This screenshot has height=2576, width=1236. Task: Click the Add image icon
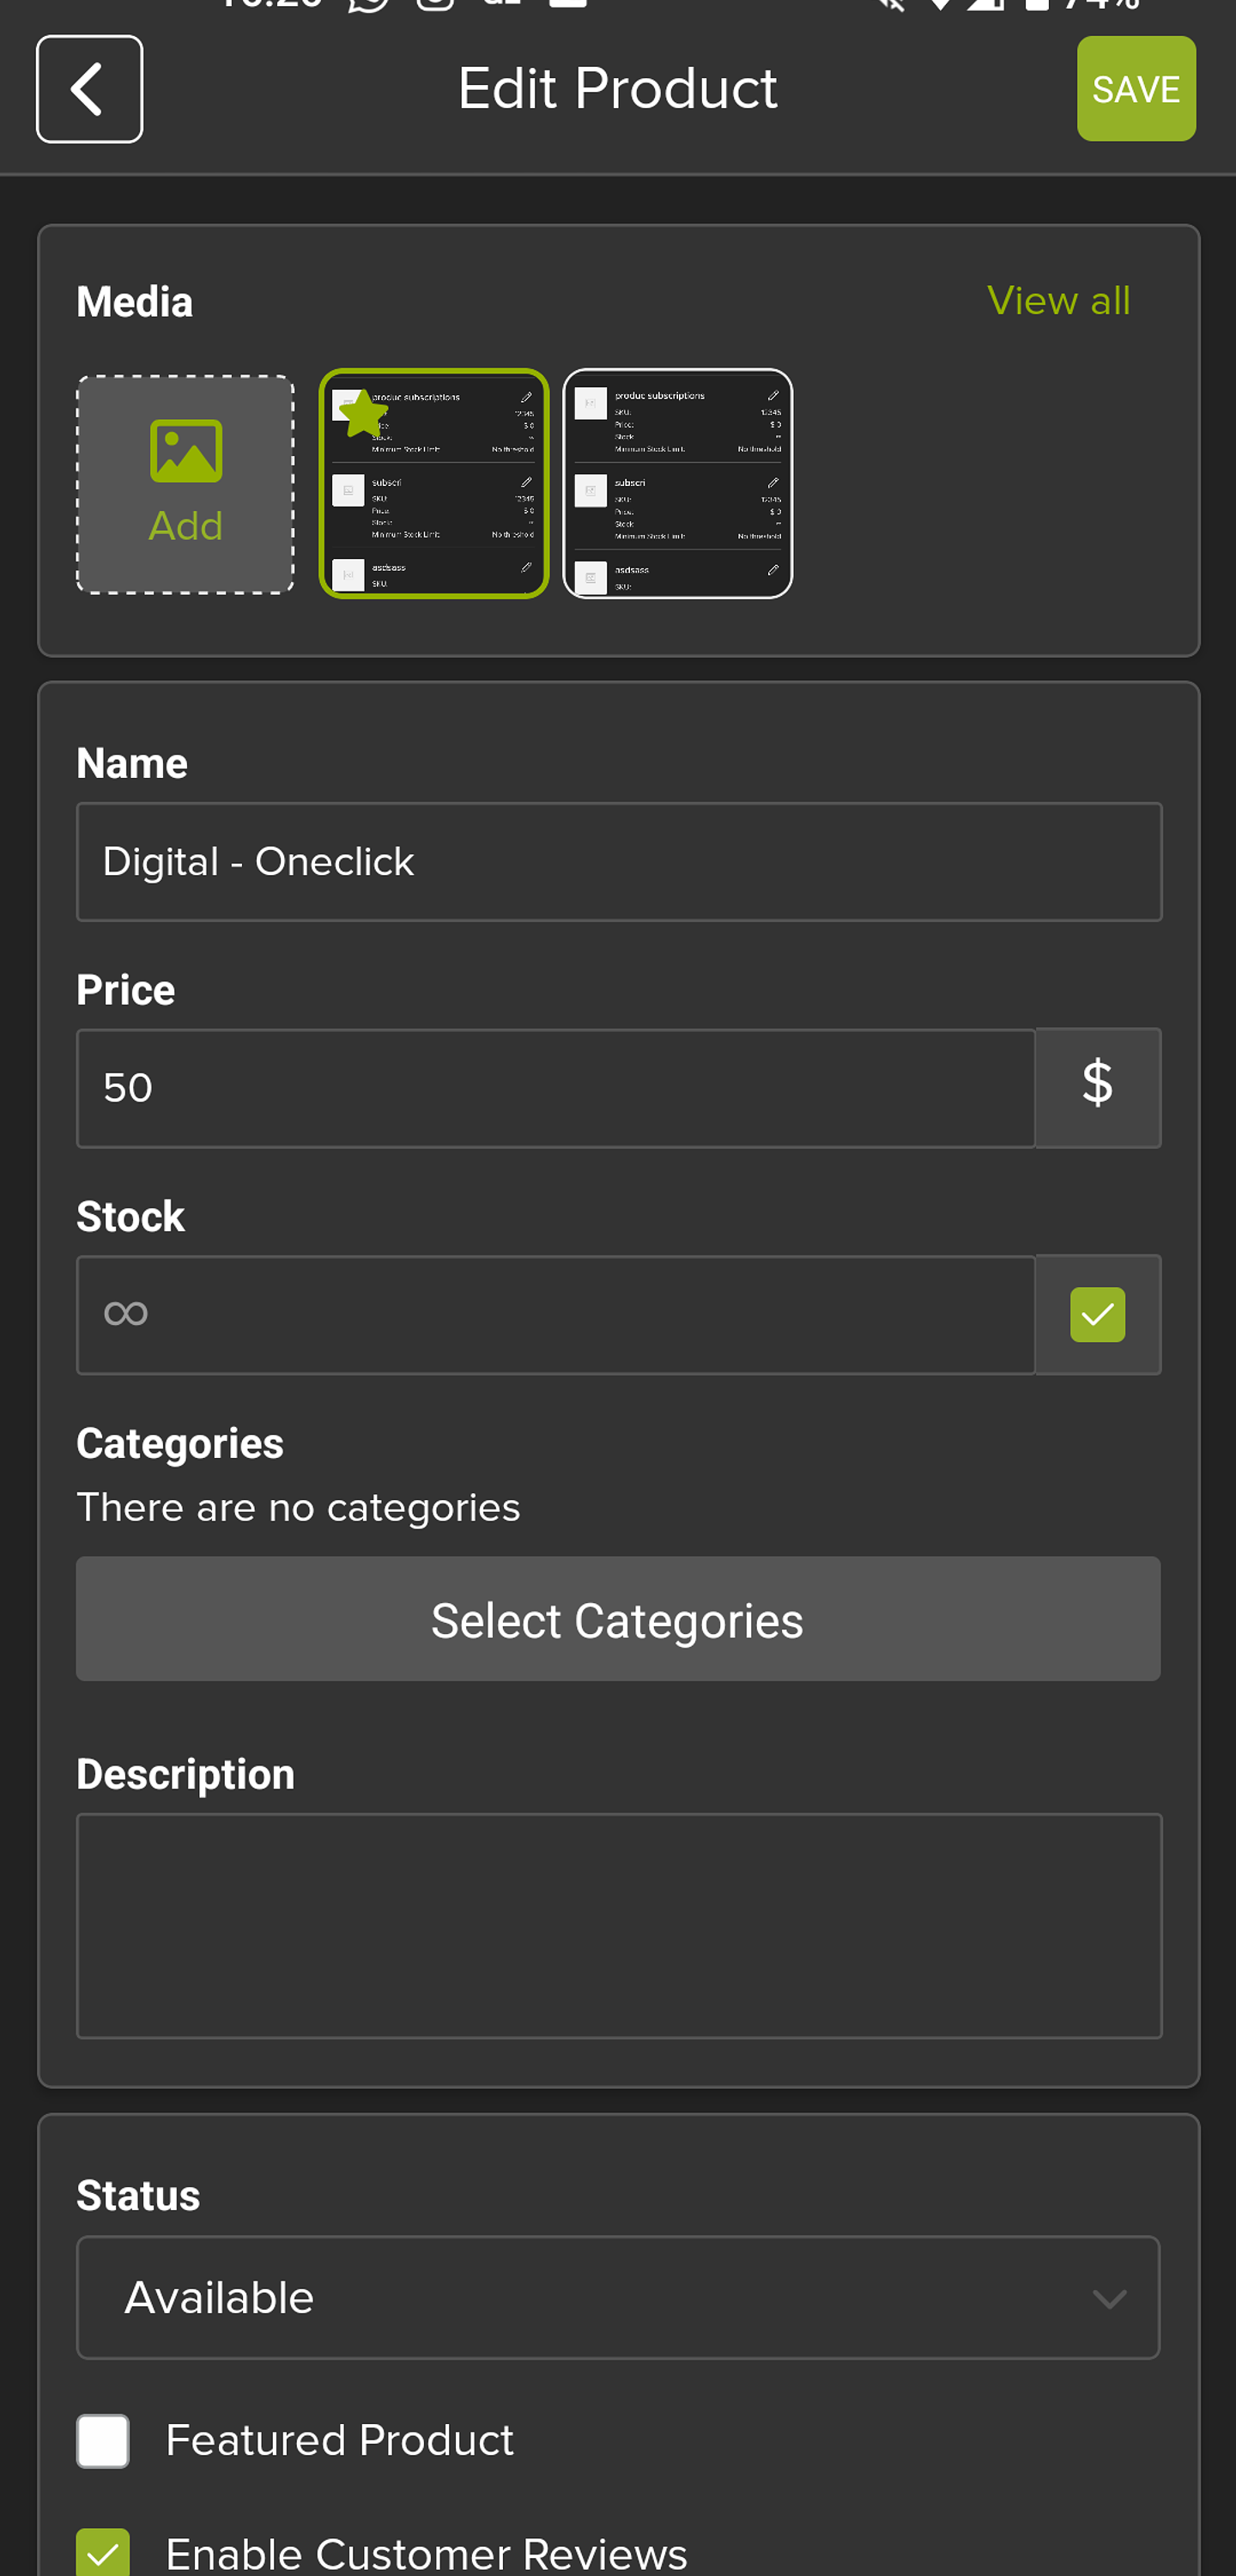(x=185, y=451)
